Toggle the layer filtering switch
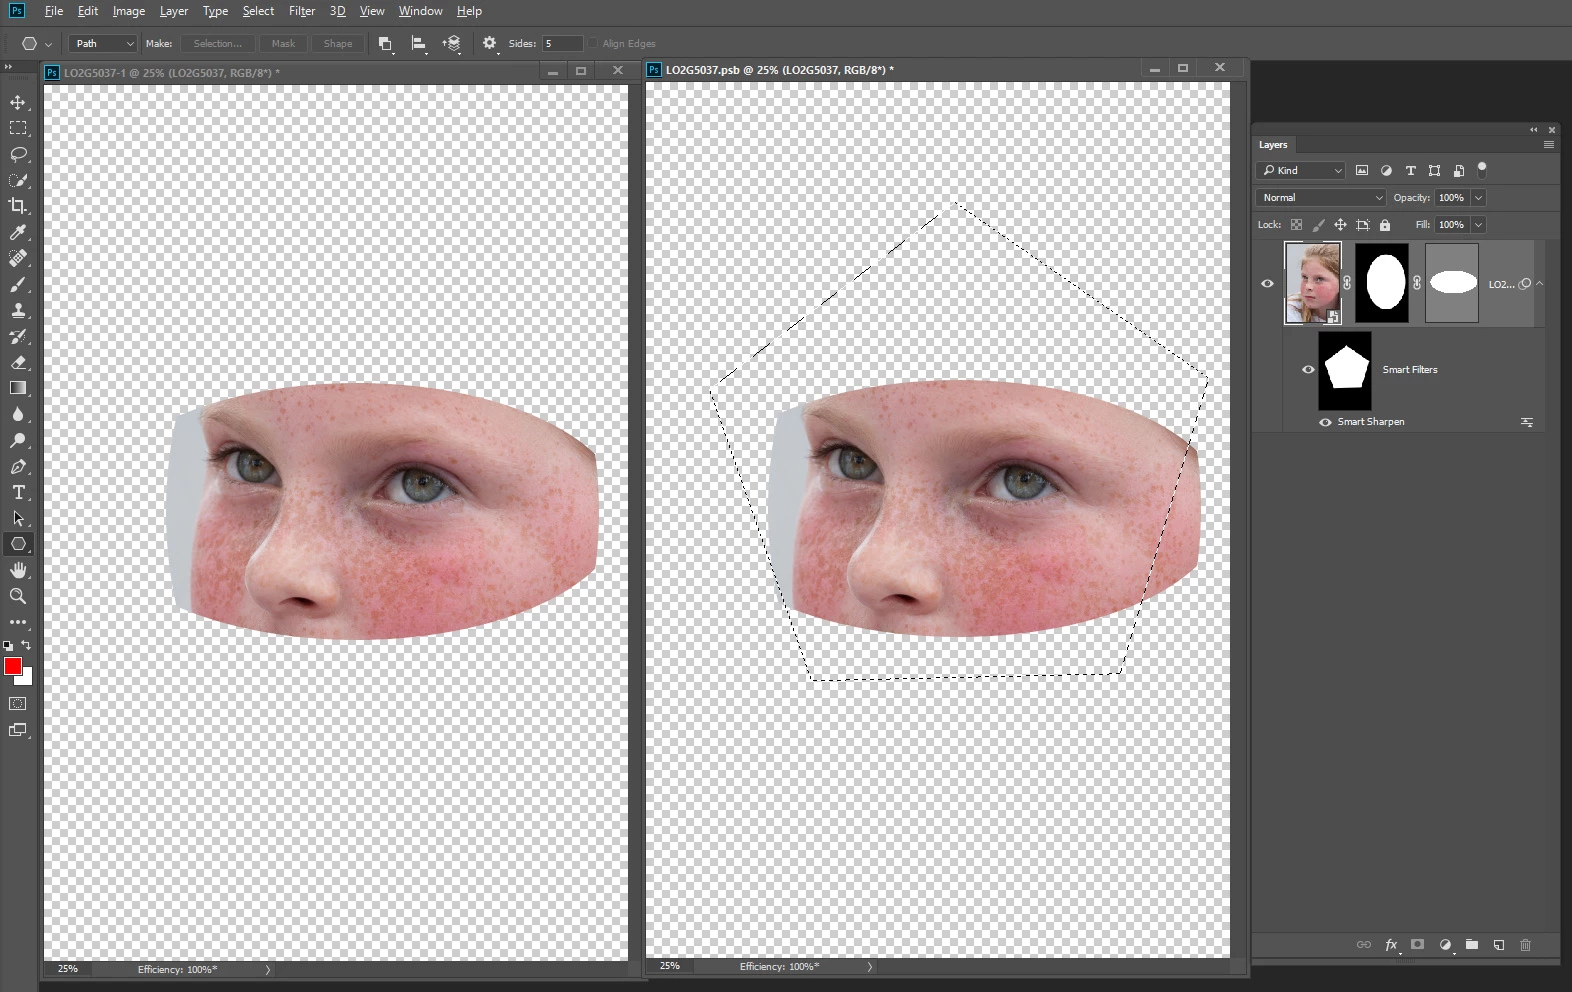Screen dimensions: 1572x992 coord(1482,169)
